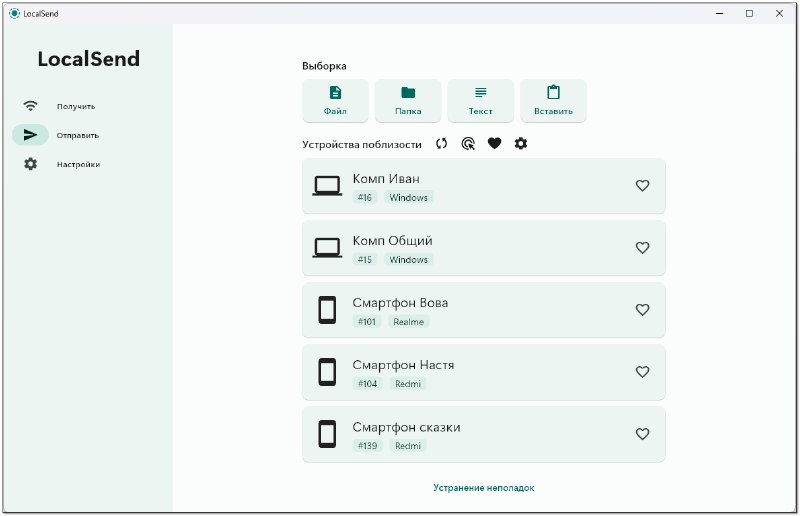The image size is (800, 516).
Task: Click the Выборка section label
Action: point(324,66)
